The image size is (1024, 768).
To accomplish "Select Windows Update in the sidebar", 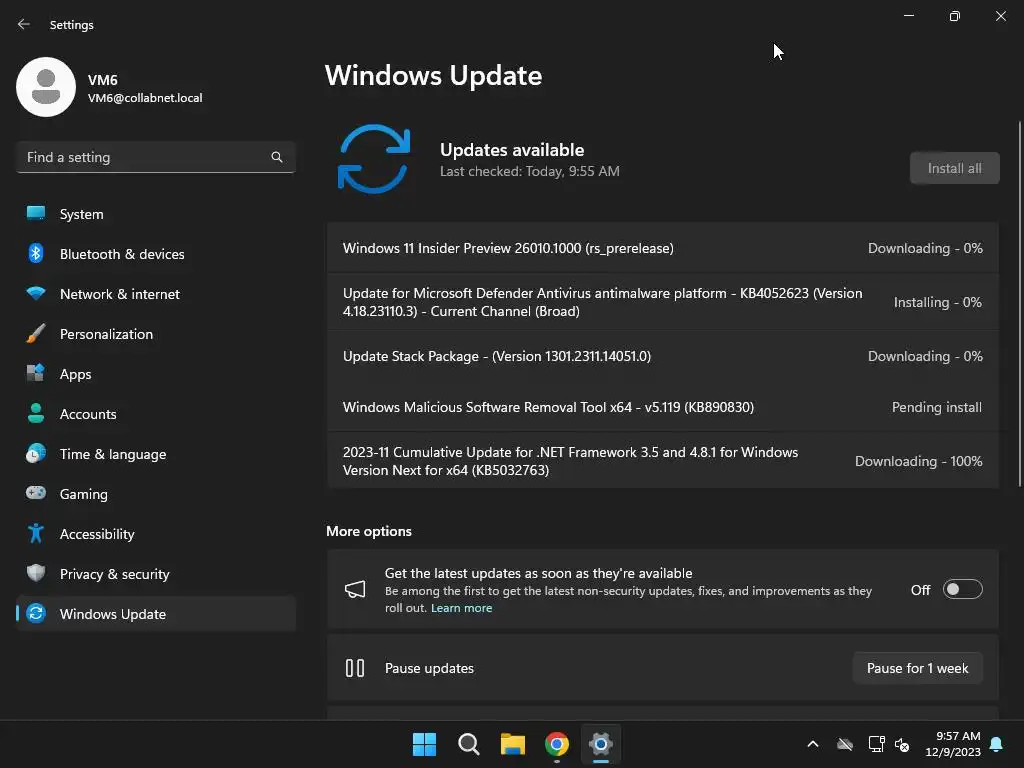I will (155, 614).
